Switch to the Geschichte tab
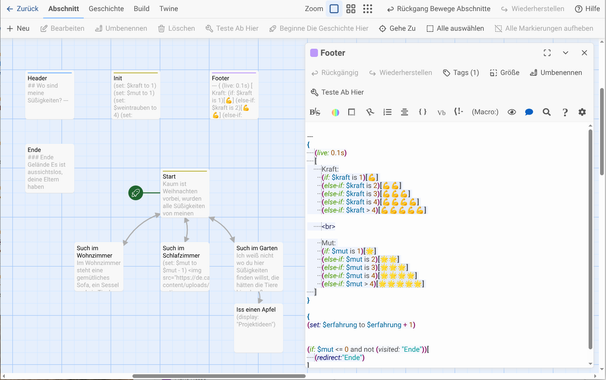 (x=106, y=9)
